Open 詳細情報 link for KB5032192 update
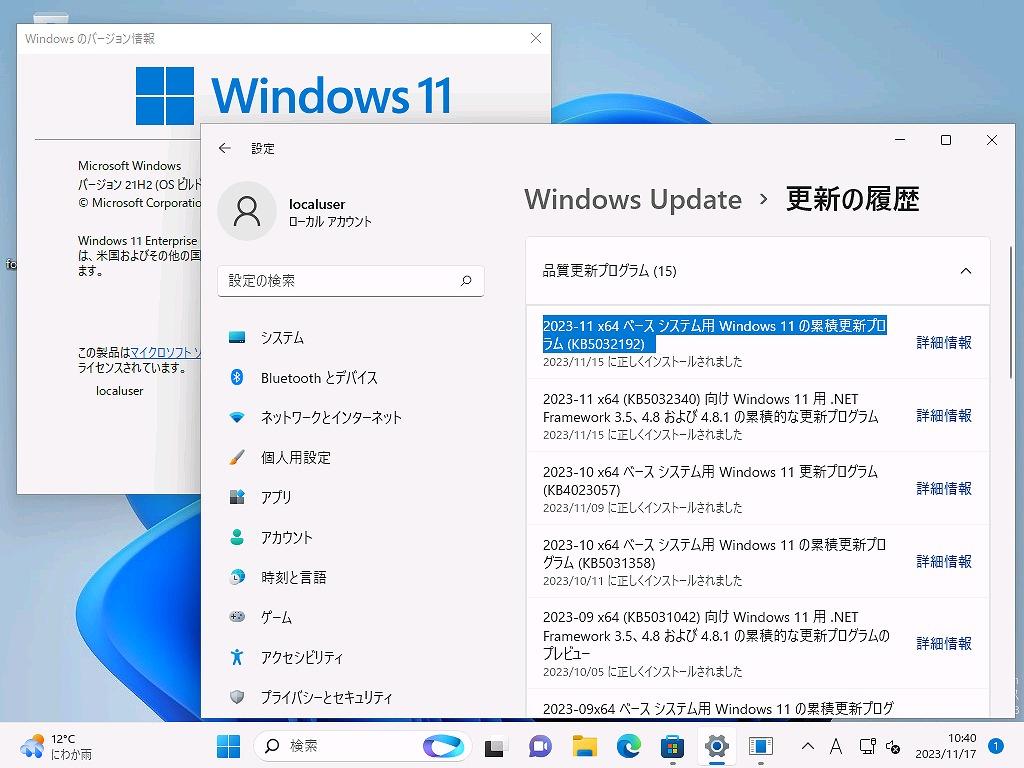The width and height of the screenshot is (1024, 768). pos(944,342)
